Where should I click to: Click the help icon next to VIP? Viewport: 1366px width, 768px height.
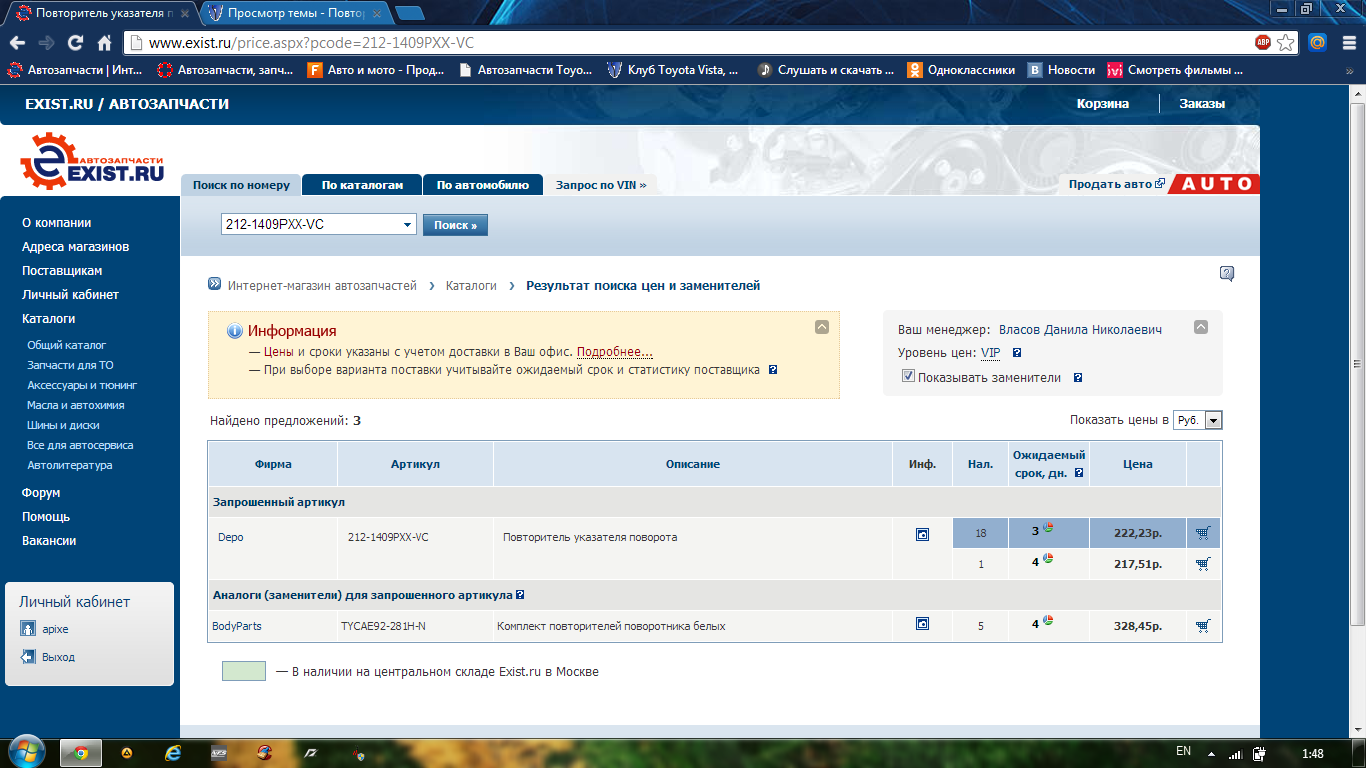pyautogui.click(x=1017, y=353)
